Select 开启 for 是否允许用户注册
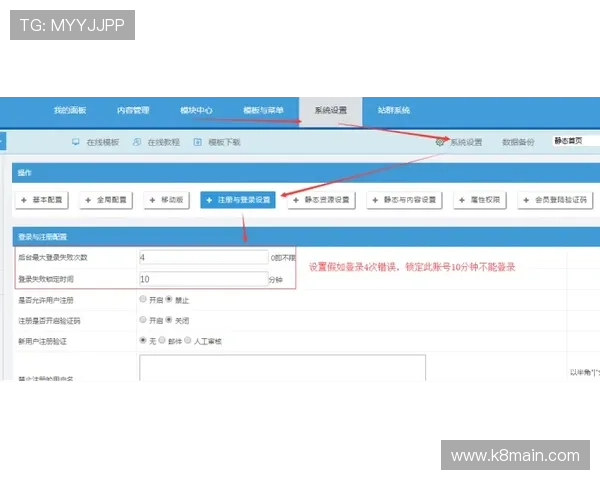This screenshot has height=480, width=600. point(143,299)
